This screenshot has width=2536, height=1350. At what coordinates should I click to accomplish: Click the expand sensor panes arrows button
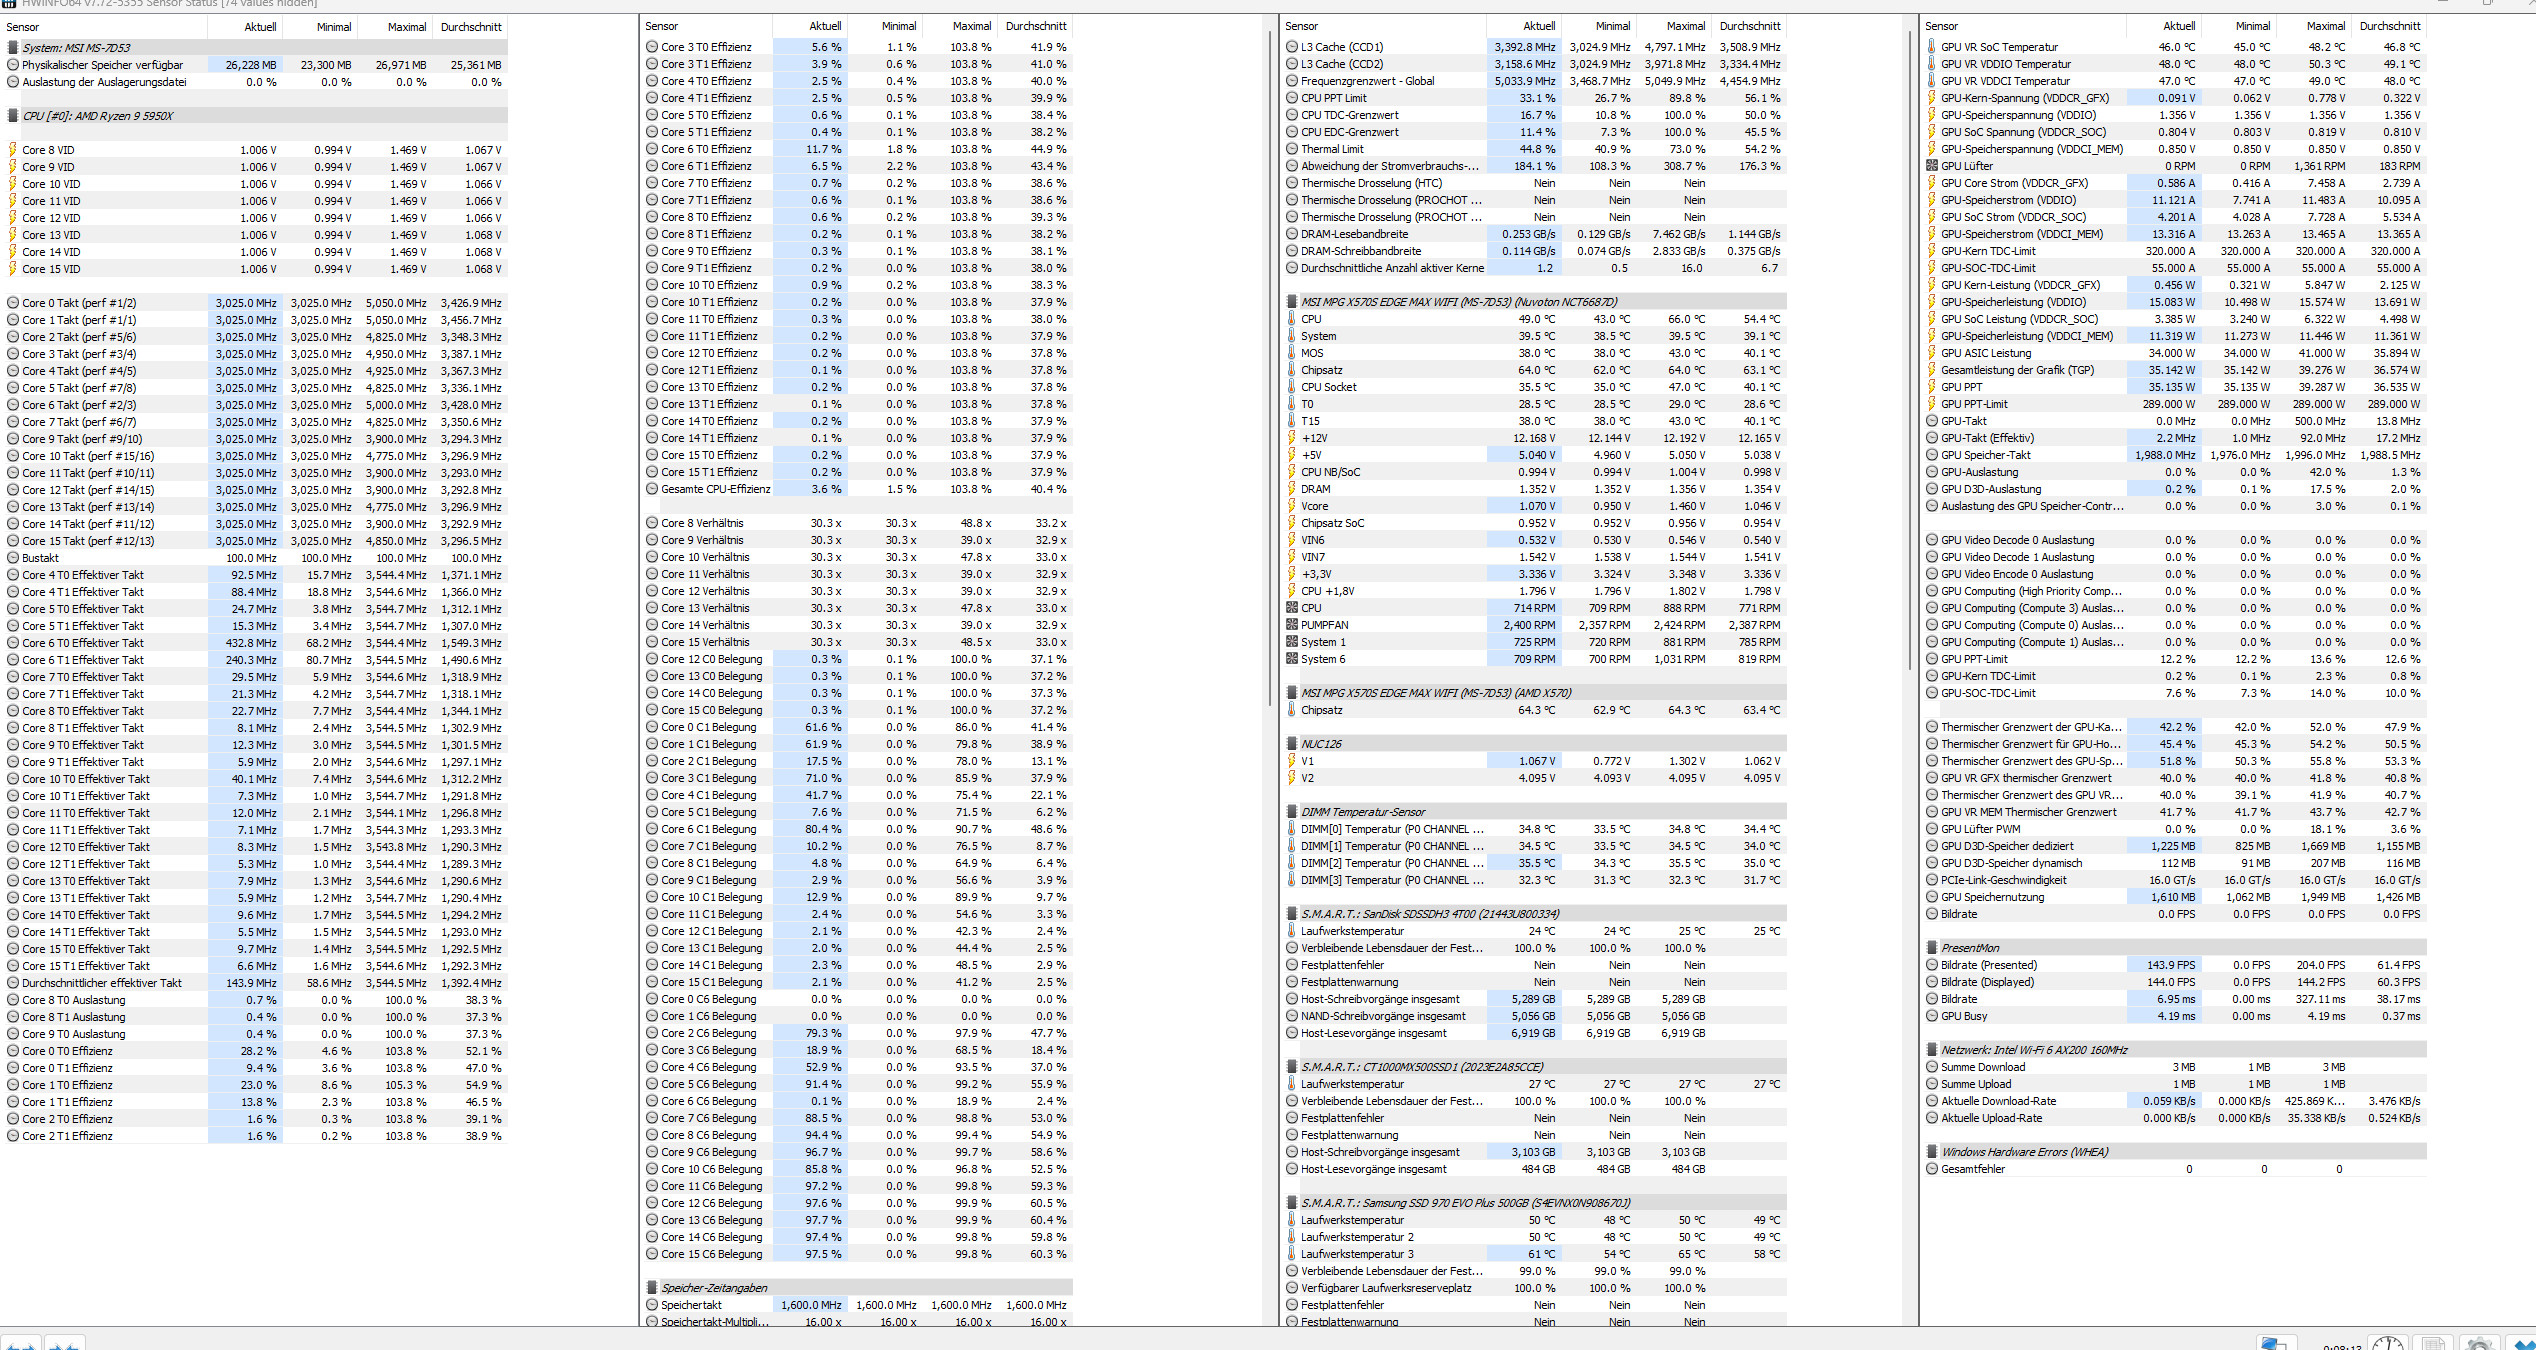(21, 1343)
